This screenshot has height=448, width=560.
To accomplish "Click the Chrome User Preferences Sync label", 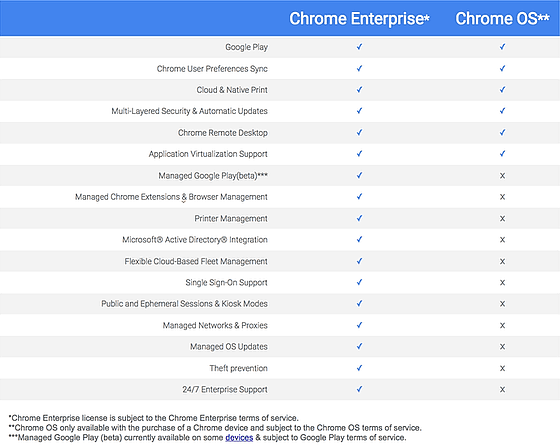I will point(212,69).
